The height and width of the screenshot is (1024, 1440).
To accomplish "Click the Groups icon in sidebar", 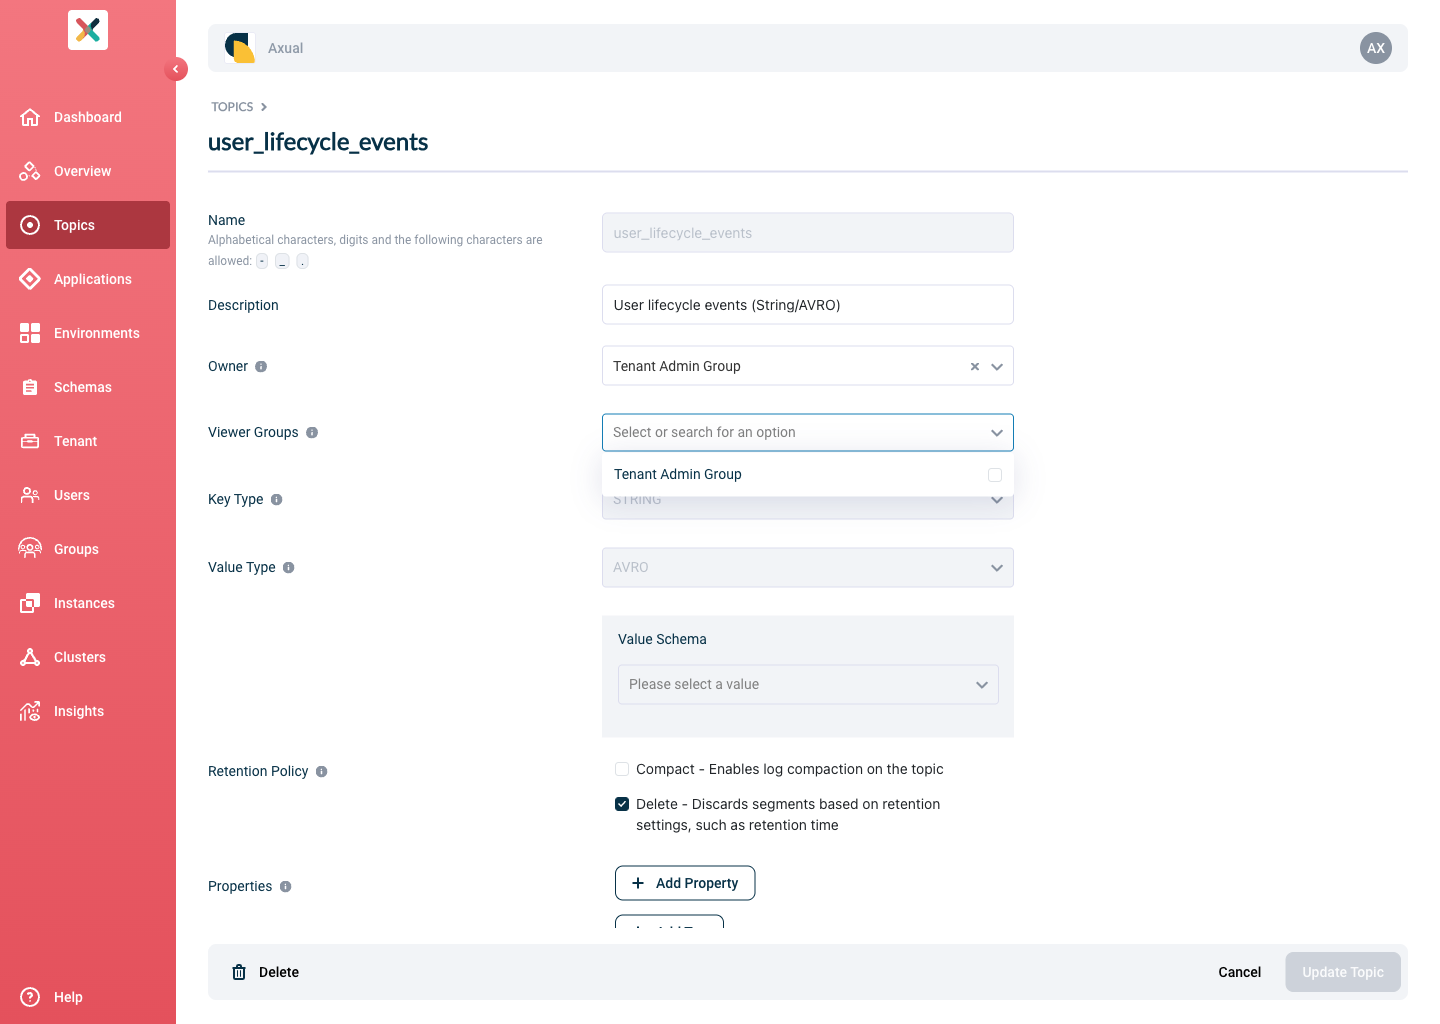I will pos(30,549).
